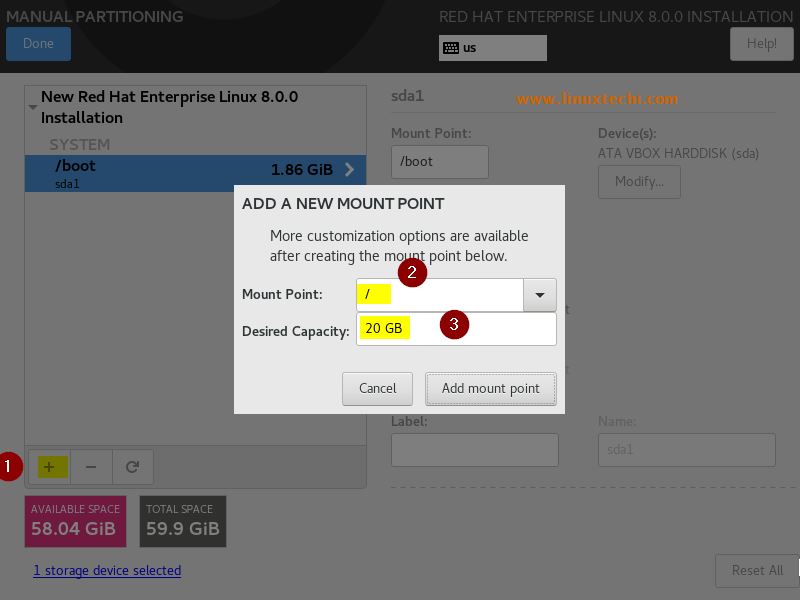
Task: Click the ATA VBOX HARDDISK (sda) device text
Action: 678,153
